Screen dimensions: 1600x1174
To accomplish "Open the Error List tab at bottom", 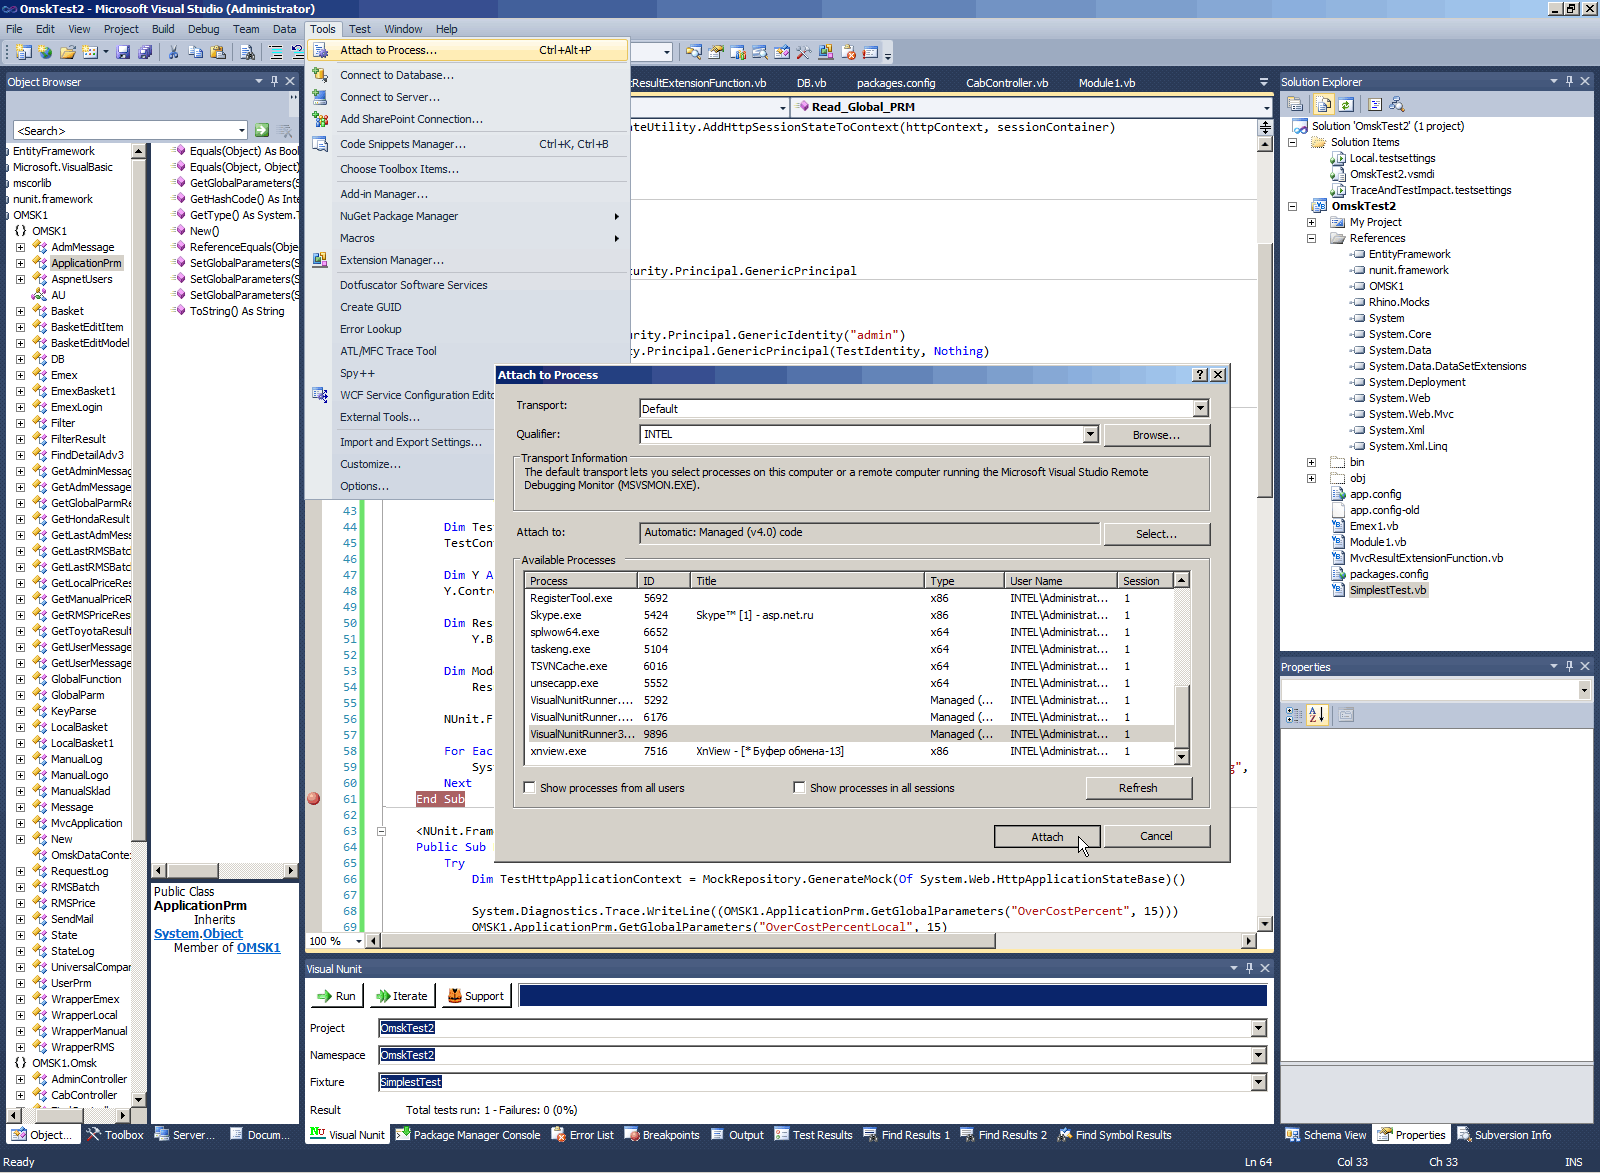I will (x=583, y=1135).
